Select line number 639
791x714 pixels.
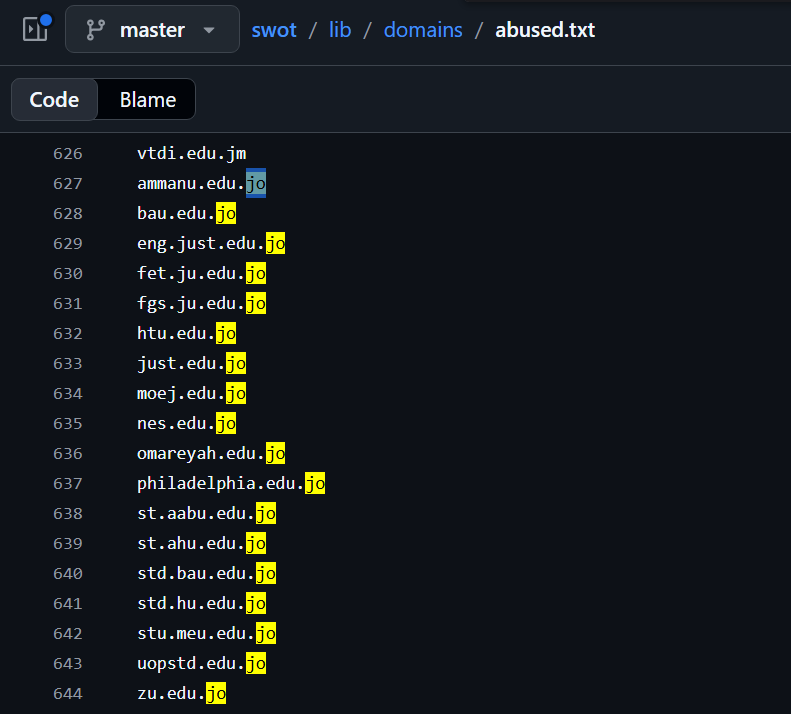(68, 543)
